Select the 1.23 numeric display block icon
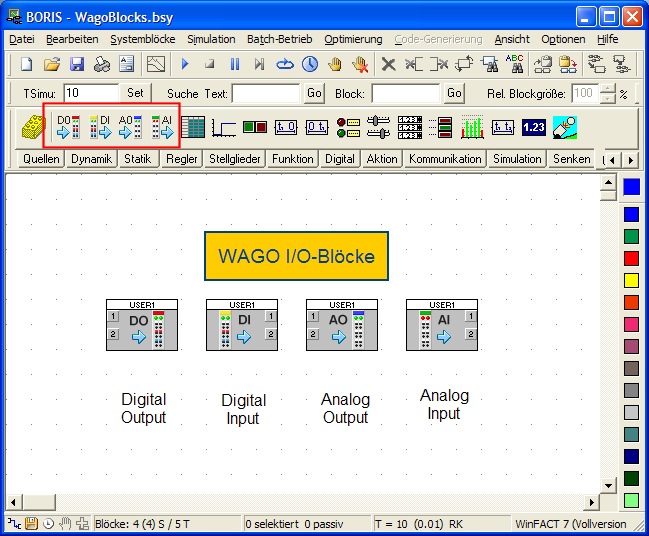Image resolution: width=649 pixels, height=536 pixels. click(534, 127)
